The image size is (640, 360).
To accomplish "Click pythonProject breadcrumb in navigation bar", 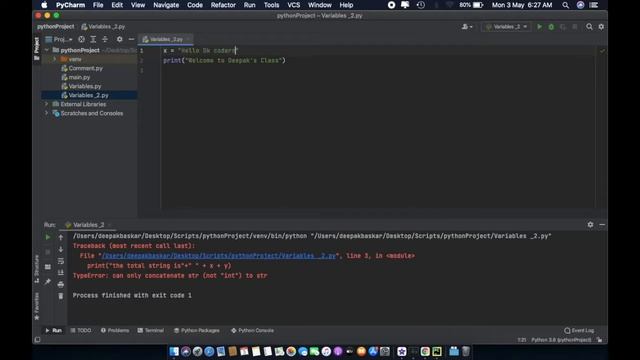I will pos(56,27).
